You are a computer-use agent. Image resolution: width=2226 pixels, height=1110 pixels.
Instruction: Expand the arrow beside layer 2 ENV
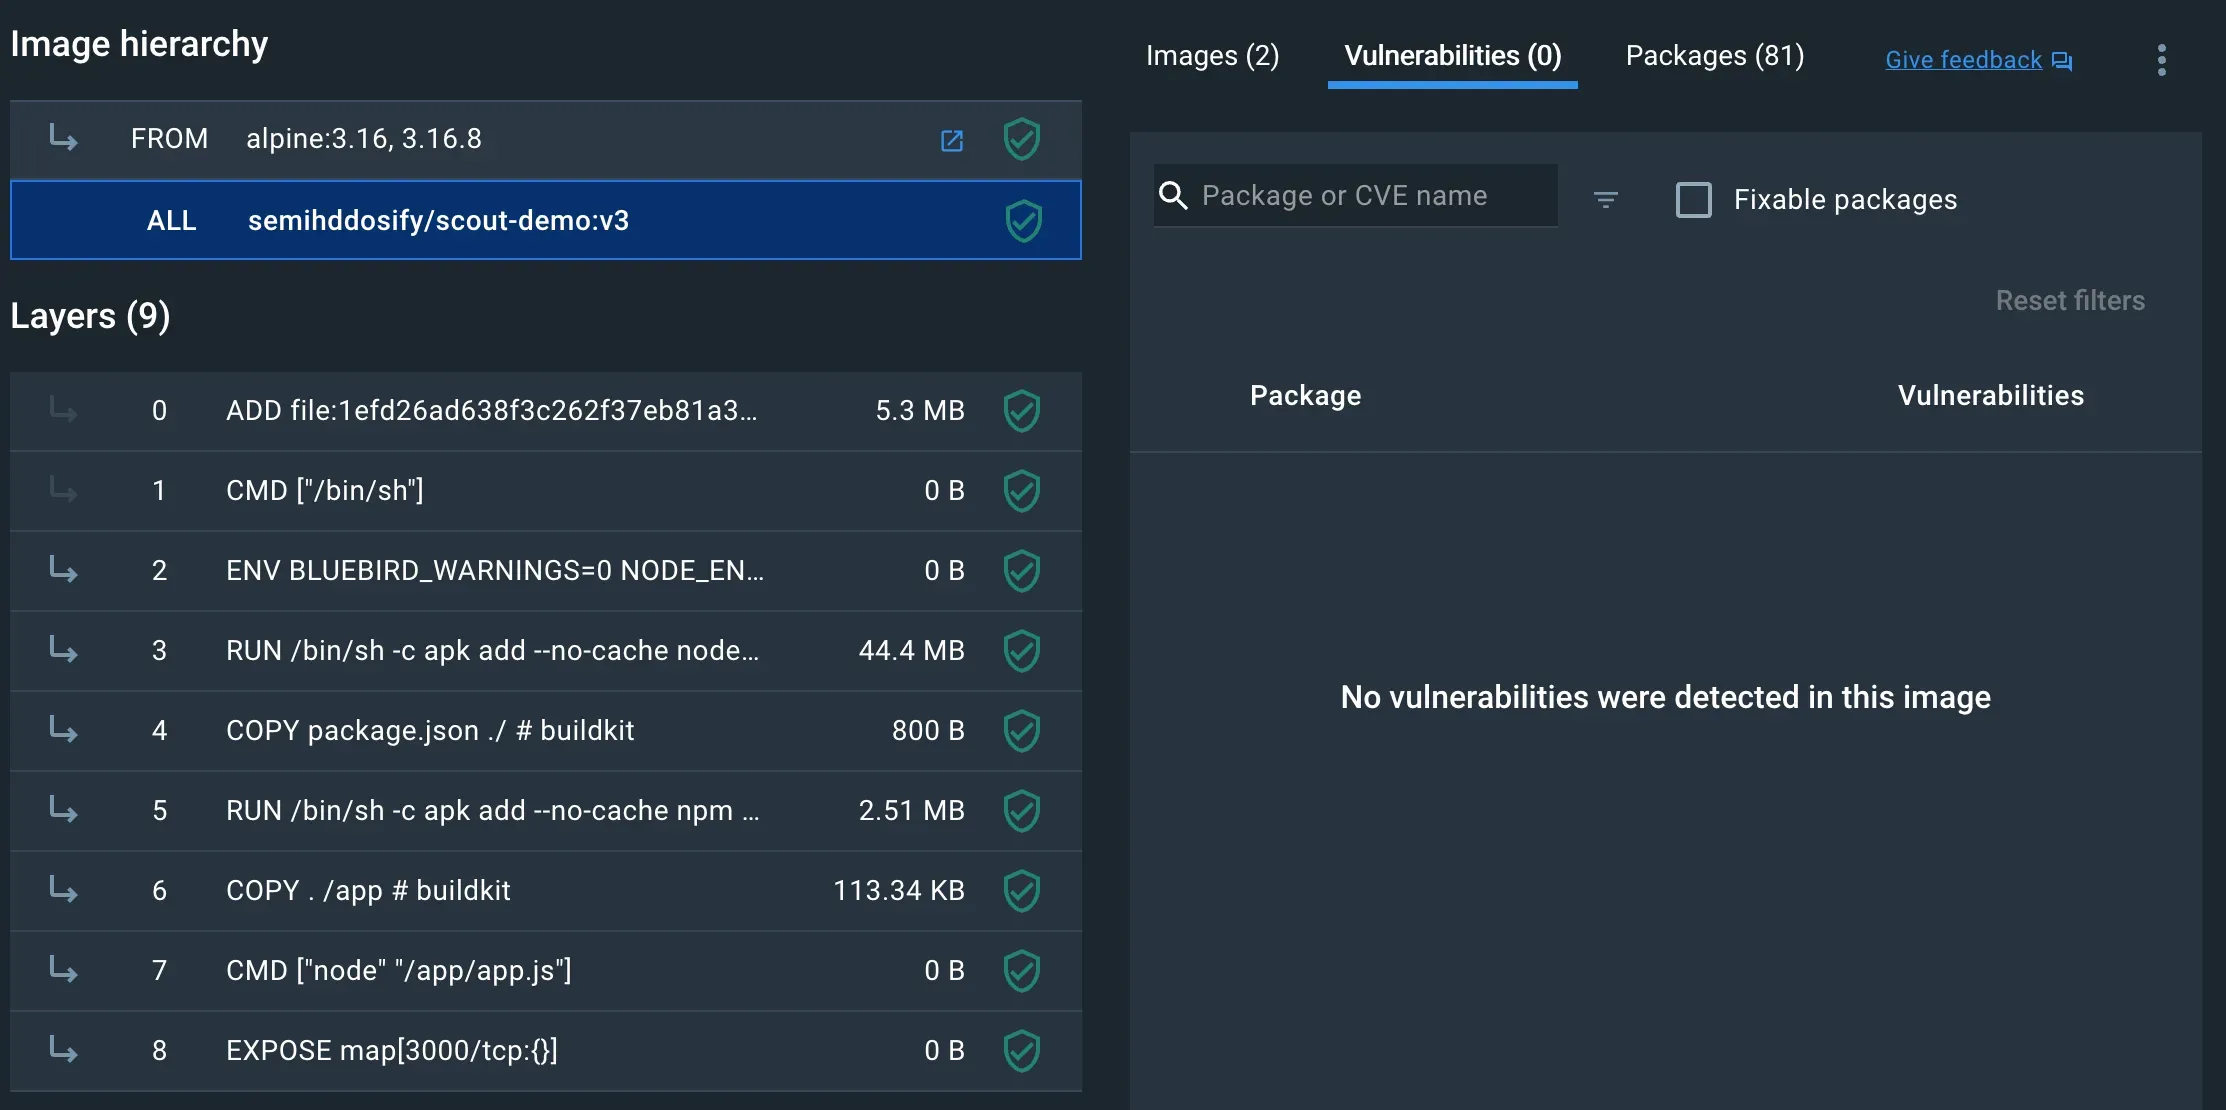tap(63, 570)
